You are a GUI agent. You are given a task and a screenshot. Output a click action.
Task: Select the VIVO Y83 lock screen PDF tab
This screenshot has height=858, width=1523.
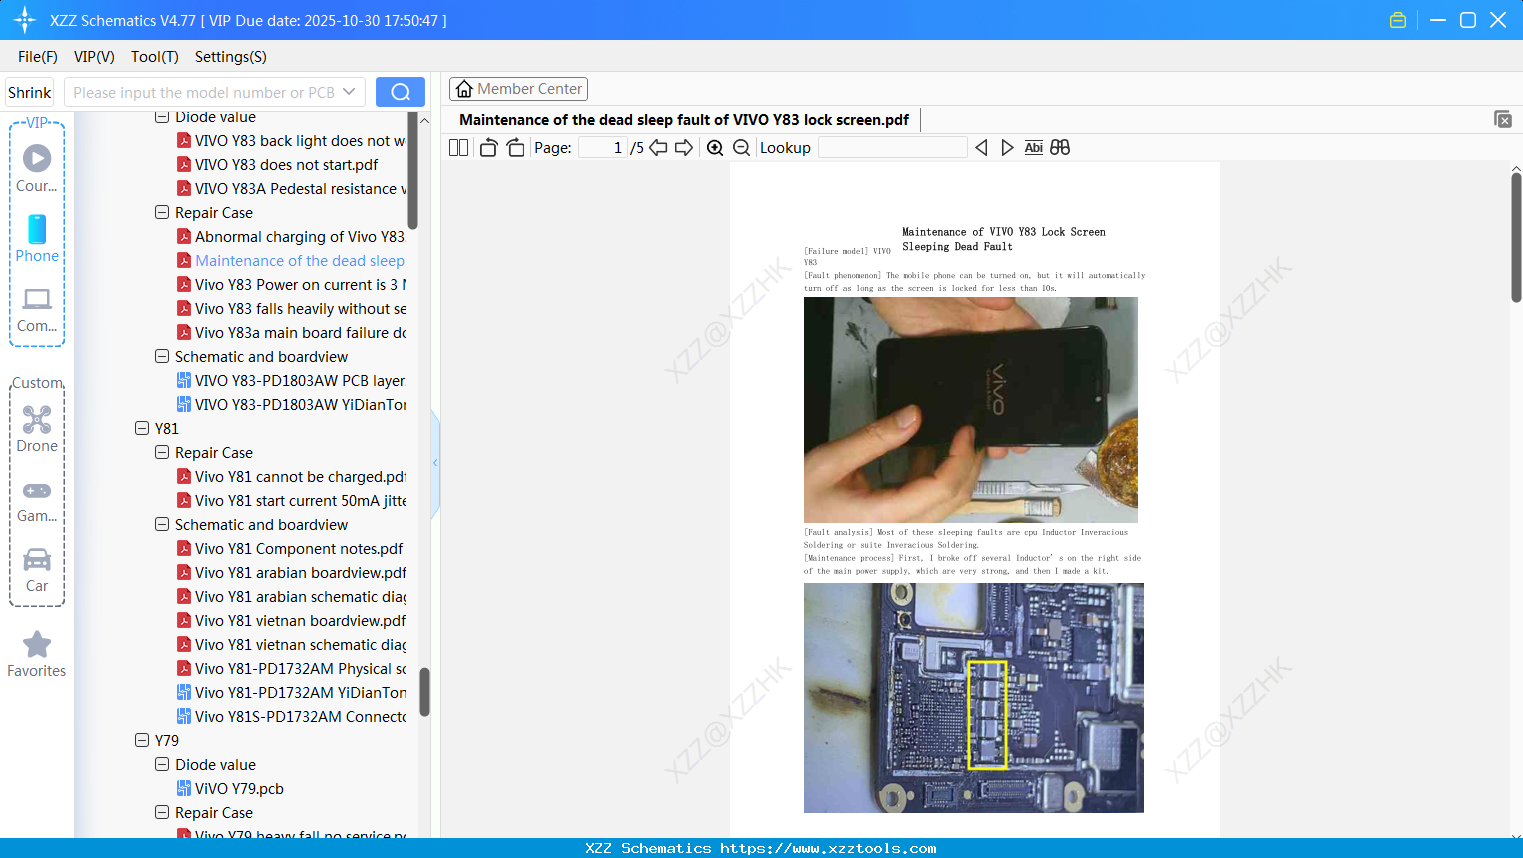(x=688, y=119)
